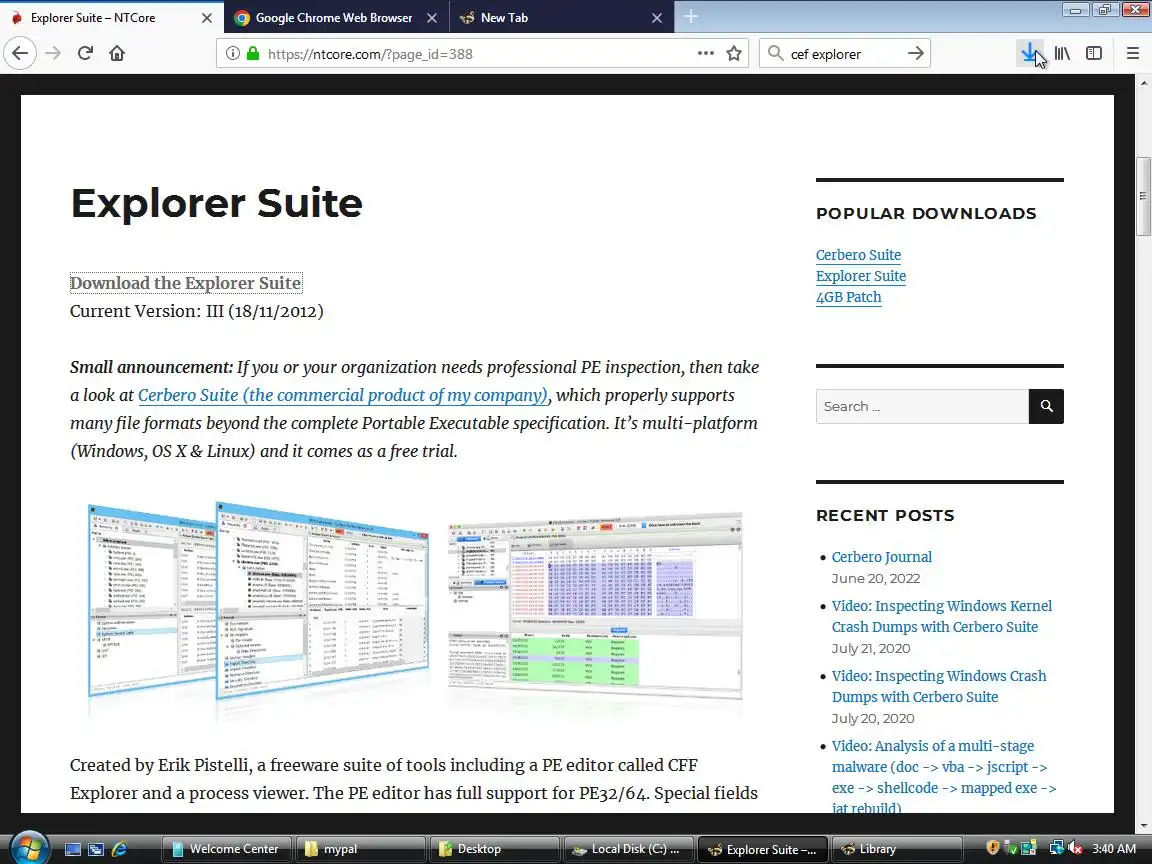The image size is (1152, 864).
Task: Click the June 20, 2022 date text
Action: pyautogui.click(x=876, y=579)
